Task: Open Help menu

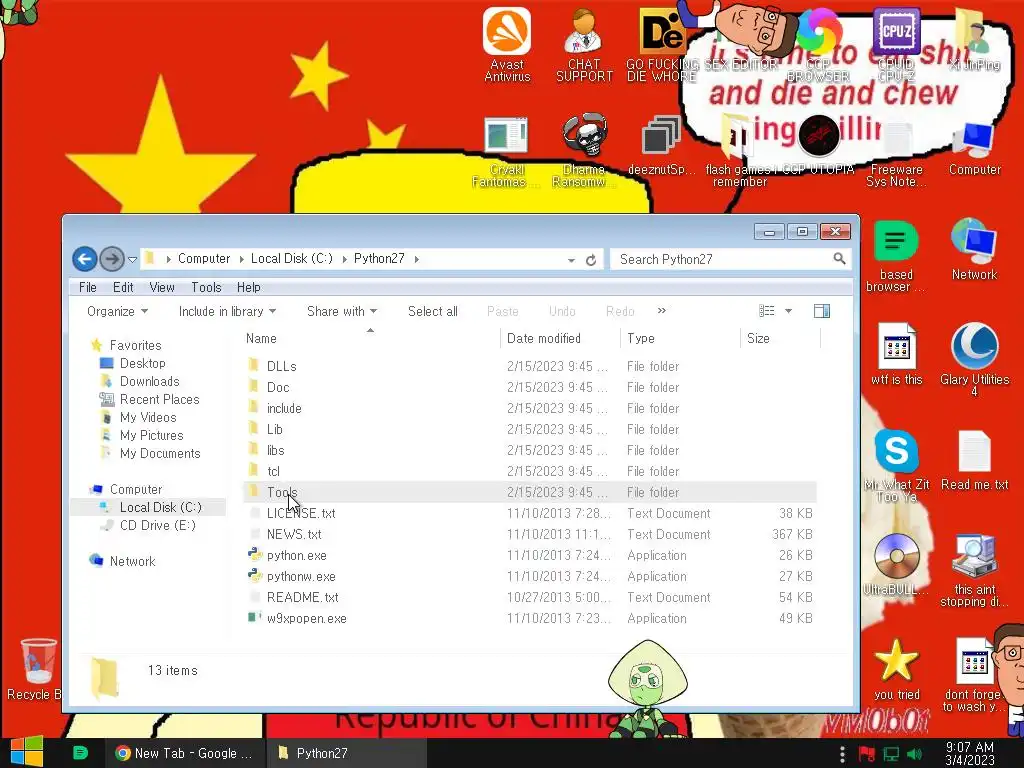Action: tap(248, 287)
